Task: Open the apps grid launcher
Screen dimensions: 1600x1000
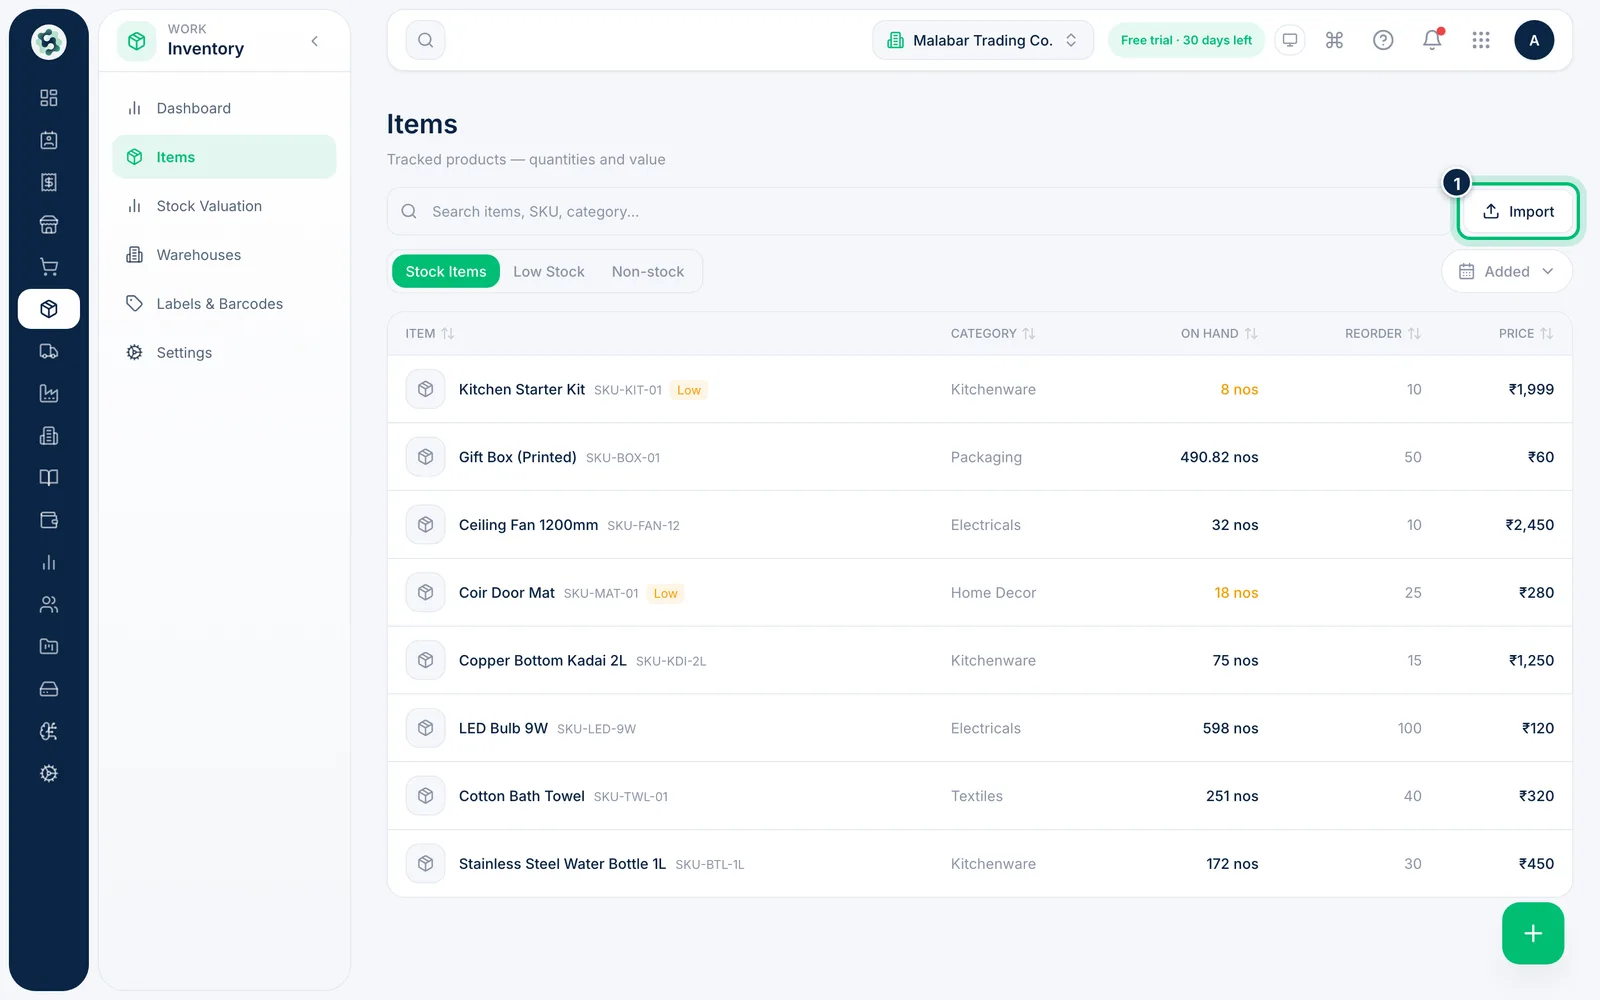Action: click(1481, 40)
